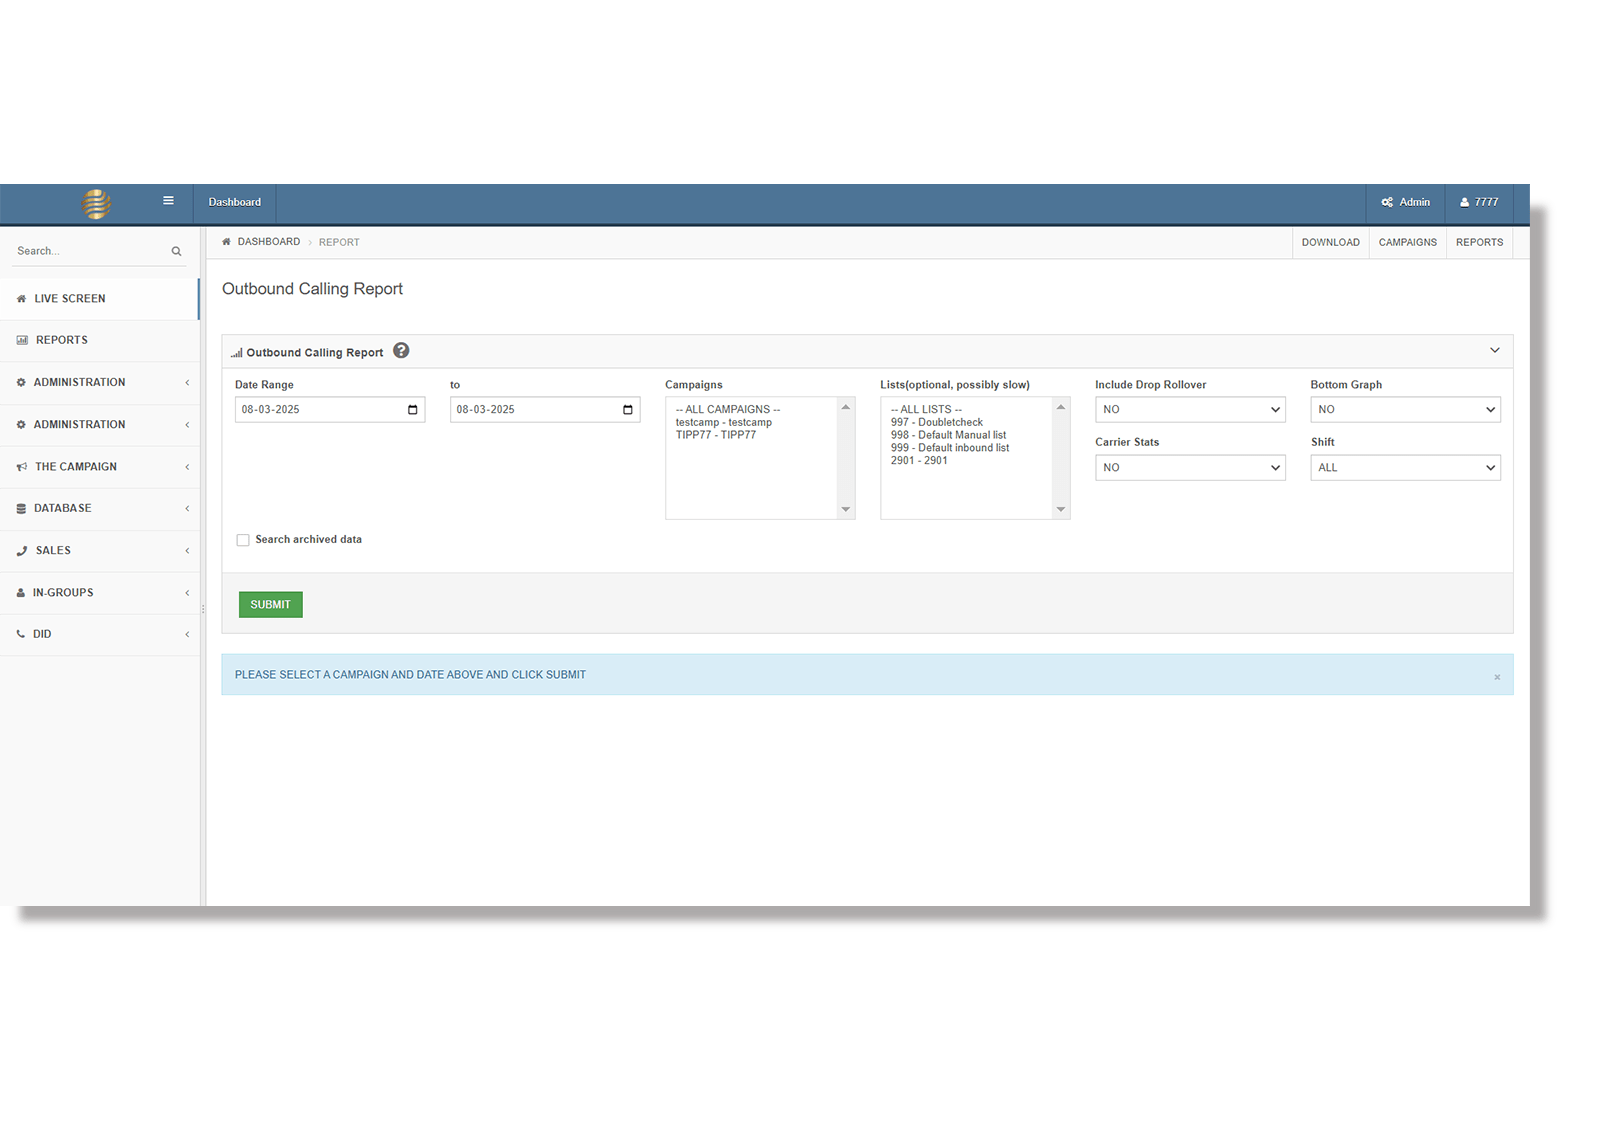Screen dimensions: 1600x1123
Task: Open the Download tab
Action: pos(1330,243)
